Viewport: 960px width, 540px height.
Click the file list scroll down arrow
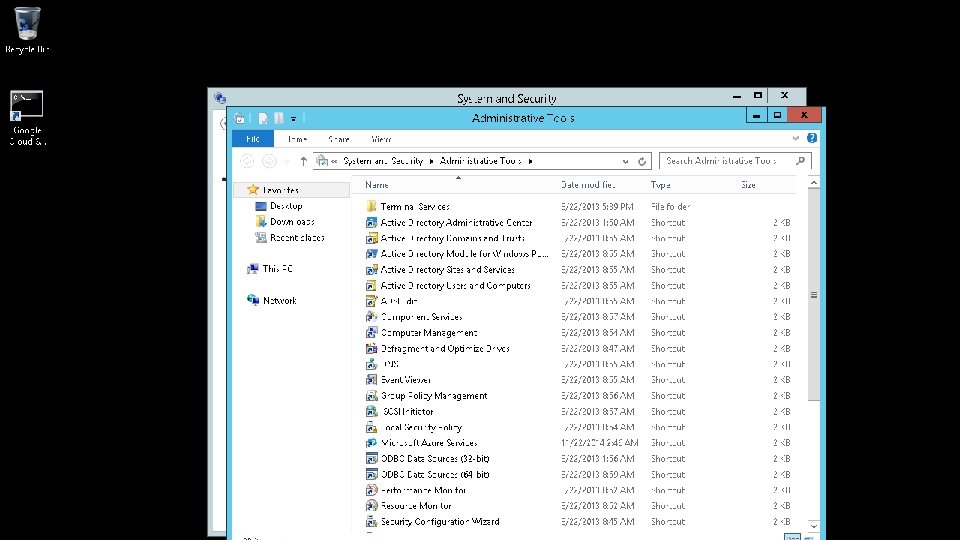tap(814, 526)
